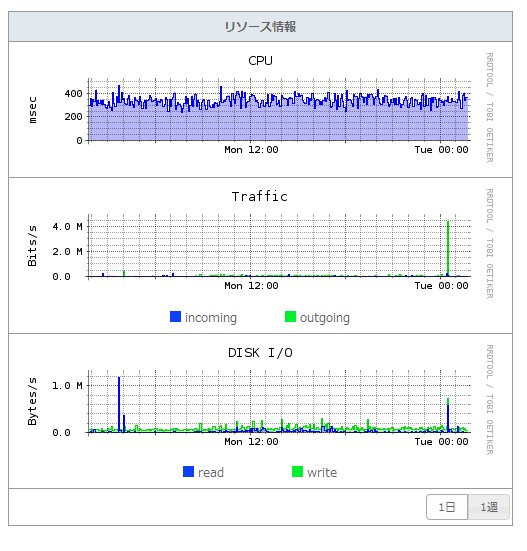Click the incoming legend label

[x=211, y=317]
